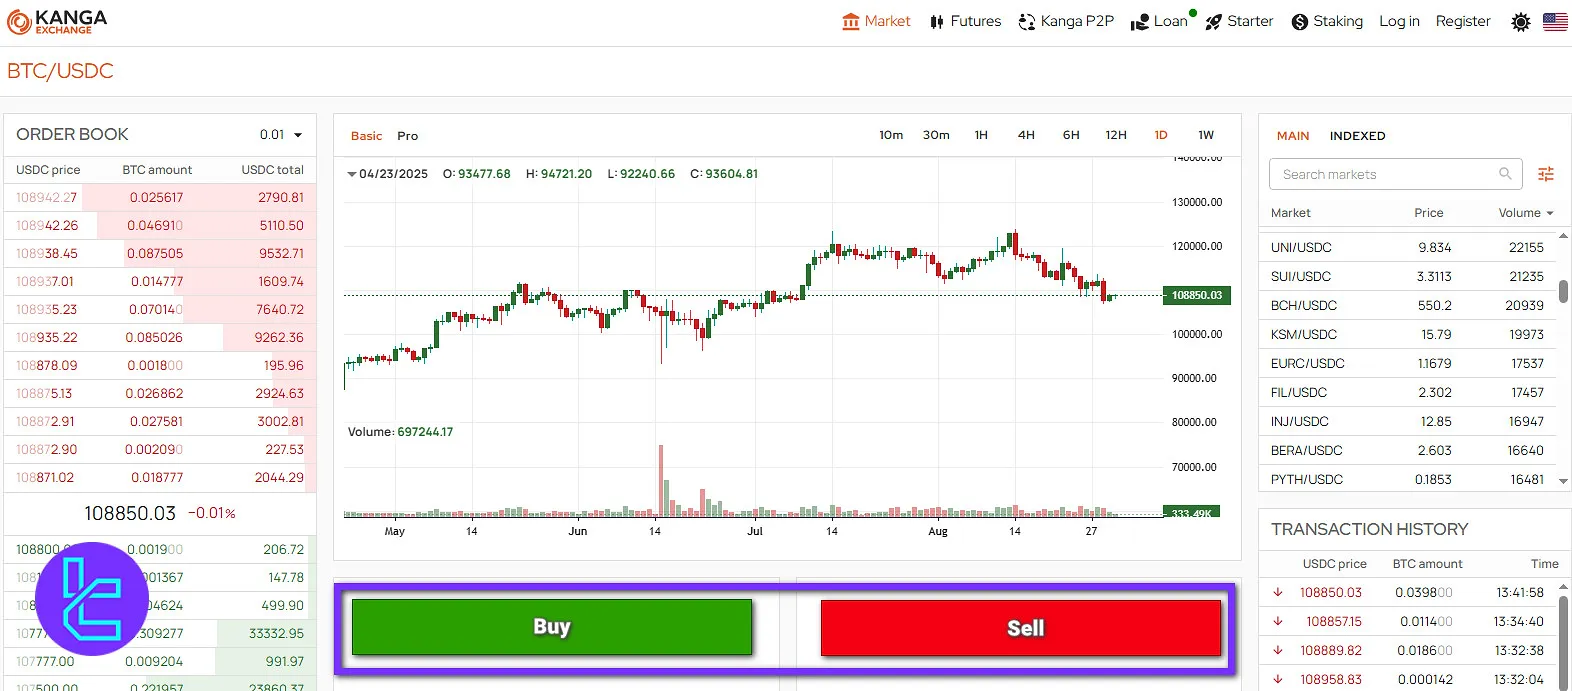The width and height of the screenshot is (1572, 691).
Task: Open language selector US flag
Action: [x=1555, y=21]
